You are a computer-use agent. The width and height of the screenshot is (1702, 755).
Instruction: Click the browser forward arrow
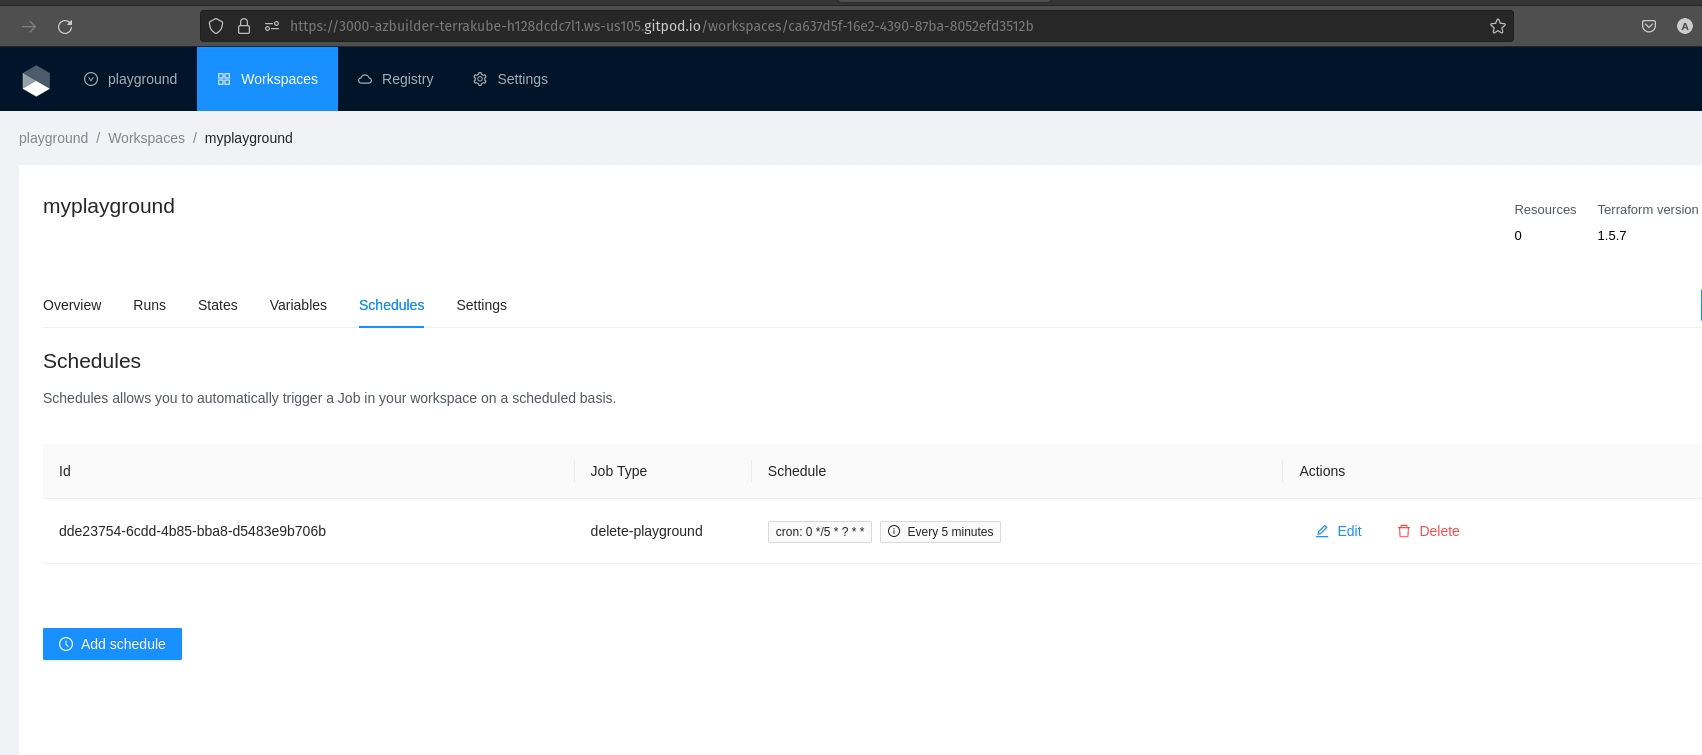point(29,27)
